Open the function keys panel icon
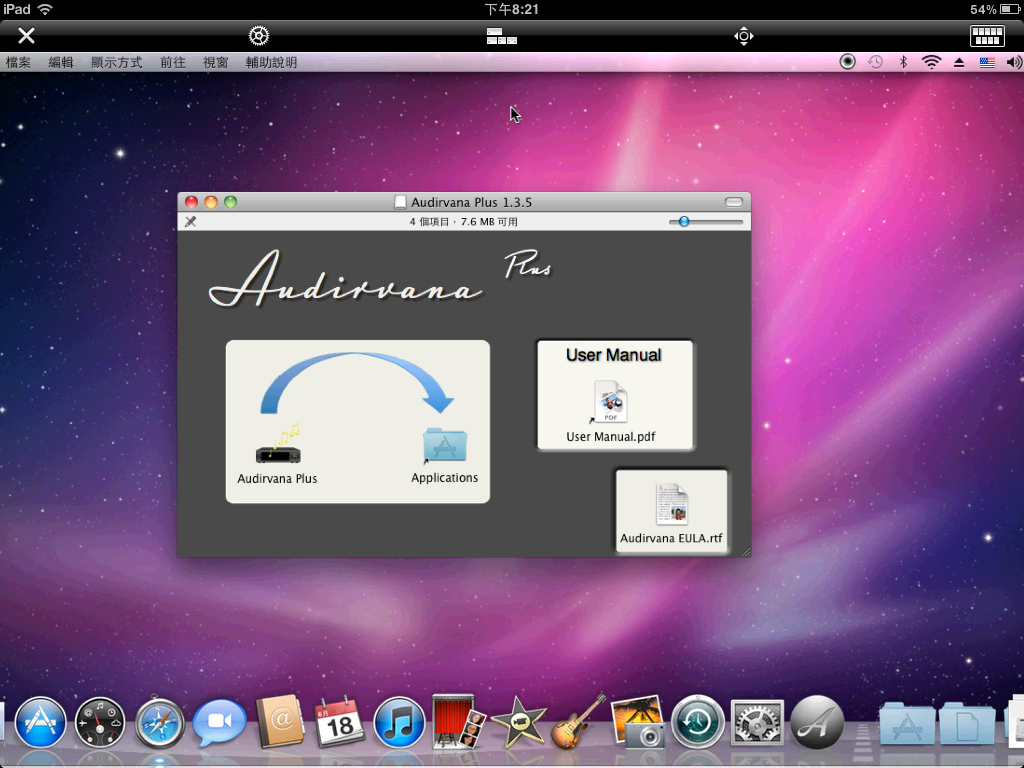The width and height of the screenshot is (1024, 768). click(x=502, y=36)
